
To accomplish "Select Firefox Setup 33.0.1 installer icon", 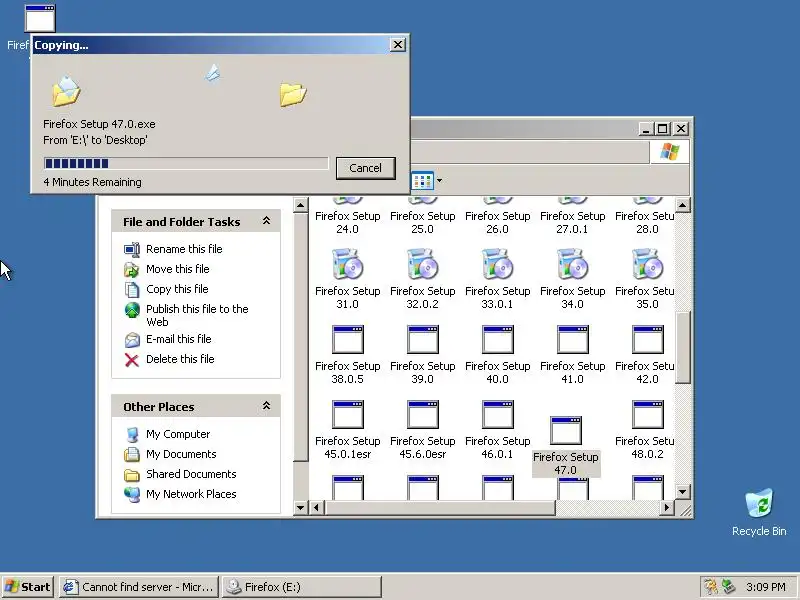I will tap(497, 264).
